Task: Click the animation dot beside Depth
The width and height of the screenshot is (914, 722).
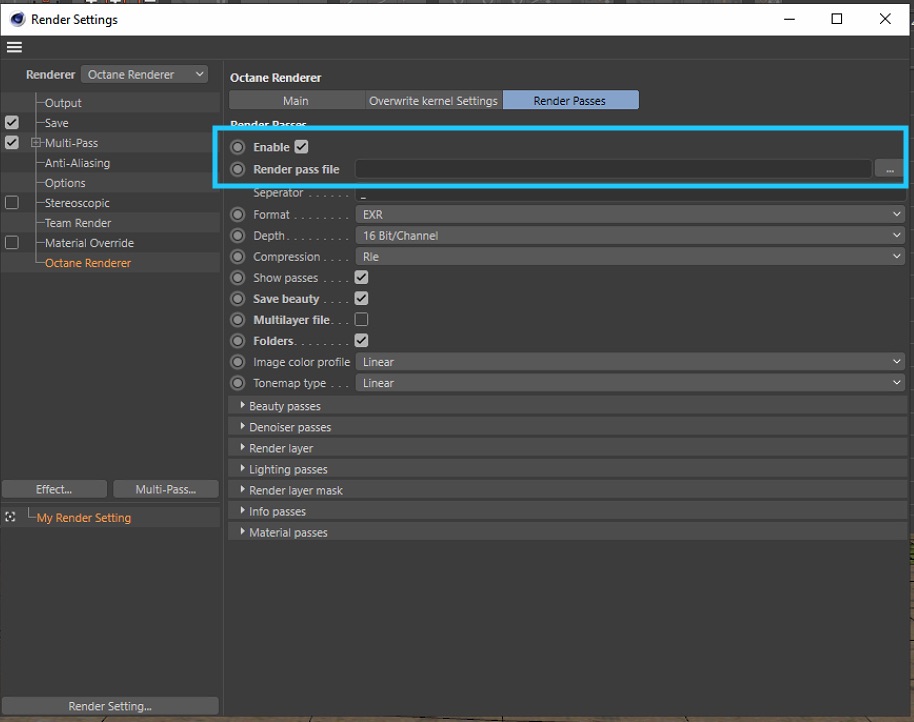Action: coord(238,235)
